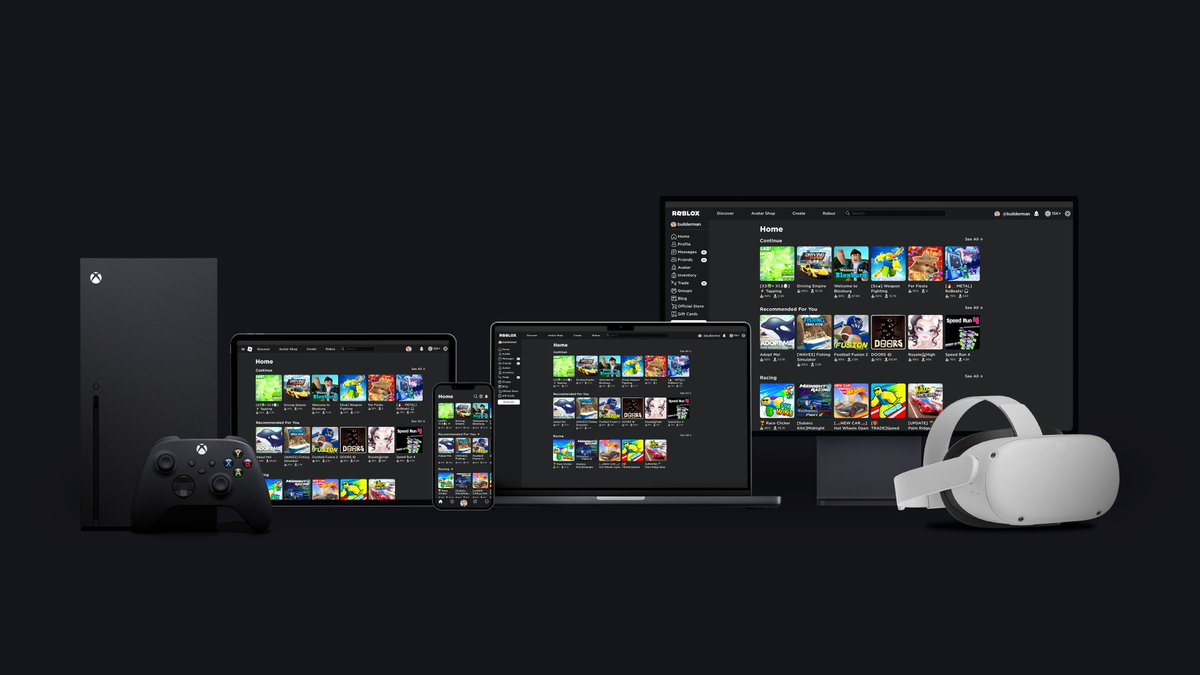The height and width of the screenshot is (675, 1200).
Task: Select the Discover tab on the tablet
Action: click(x=264, y=349)
